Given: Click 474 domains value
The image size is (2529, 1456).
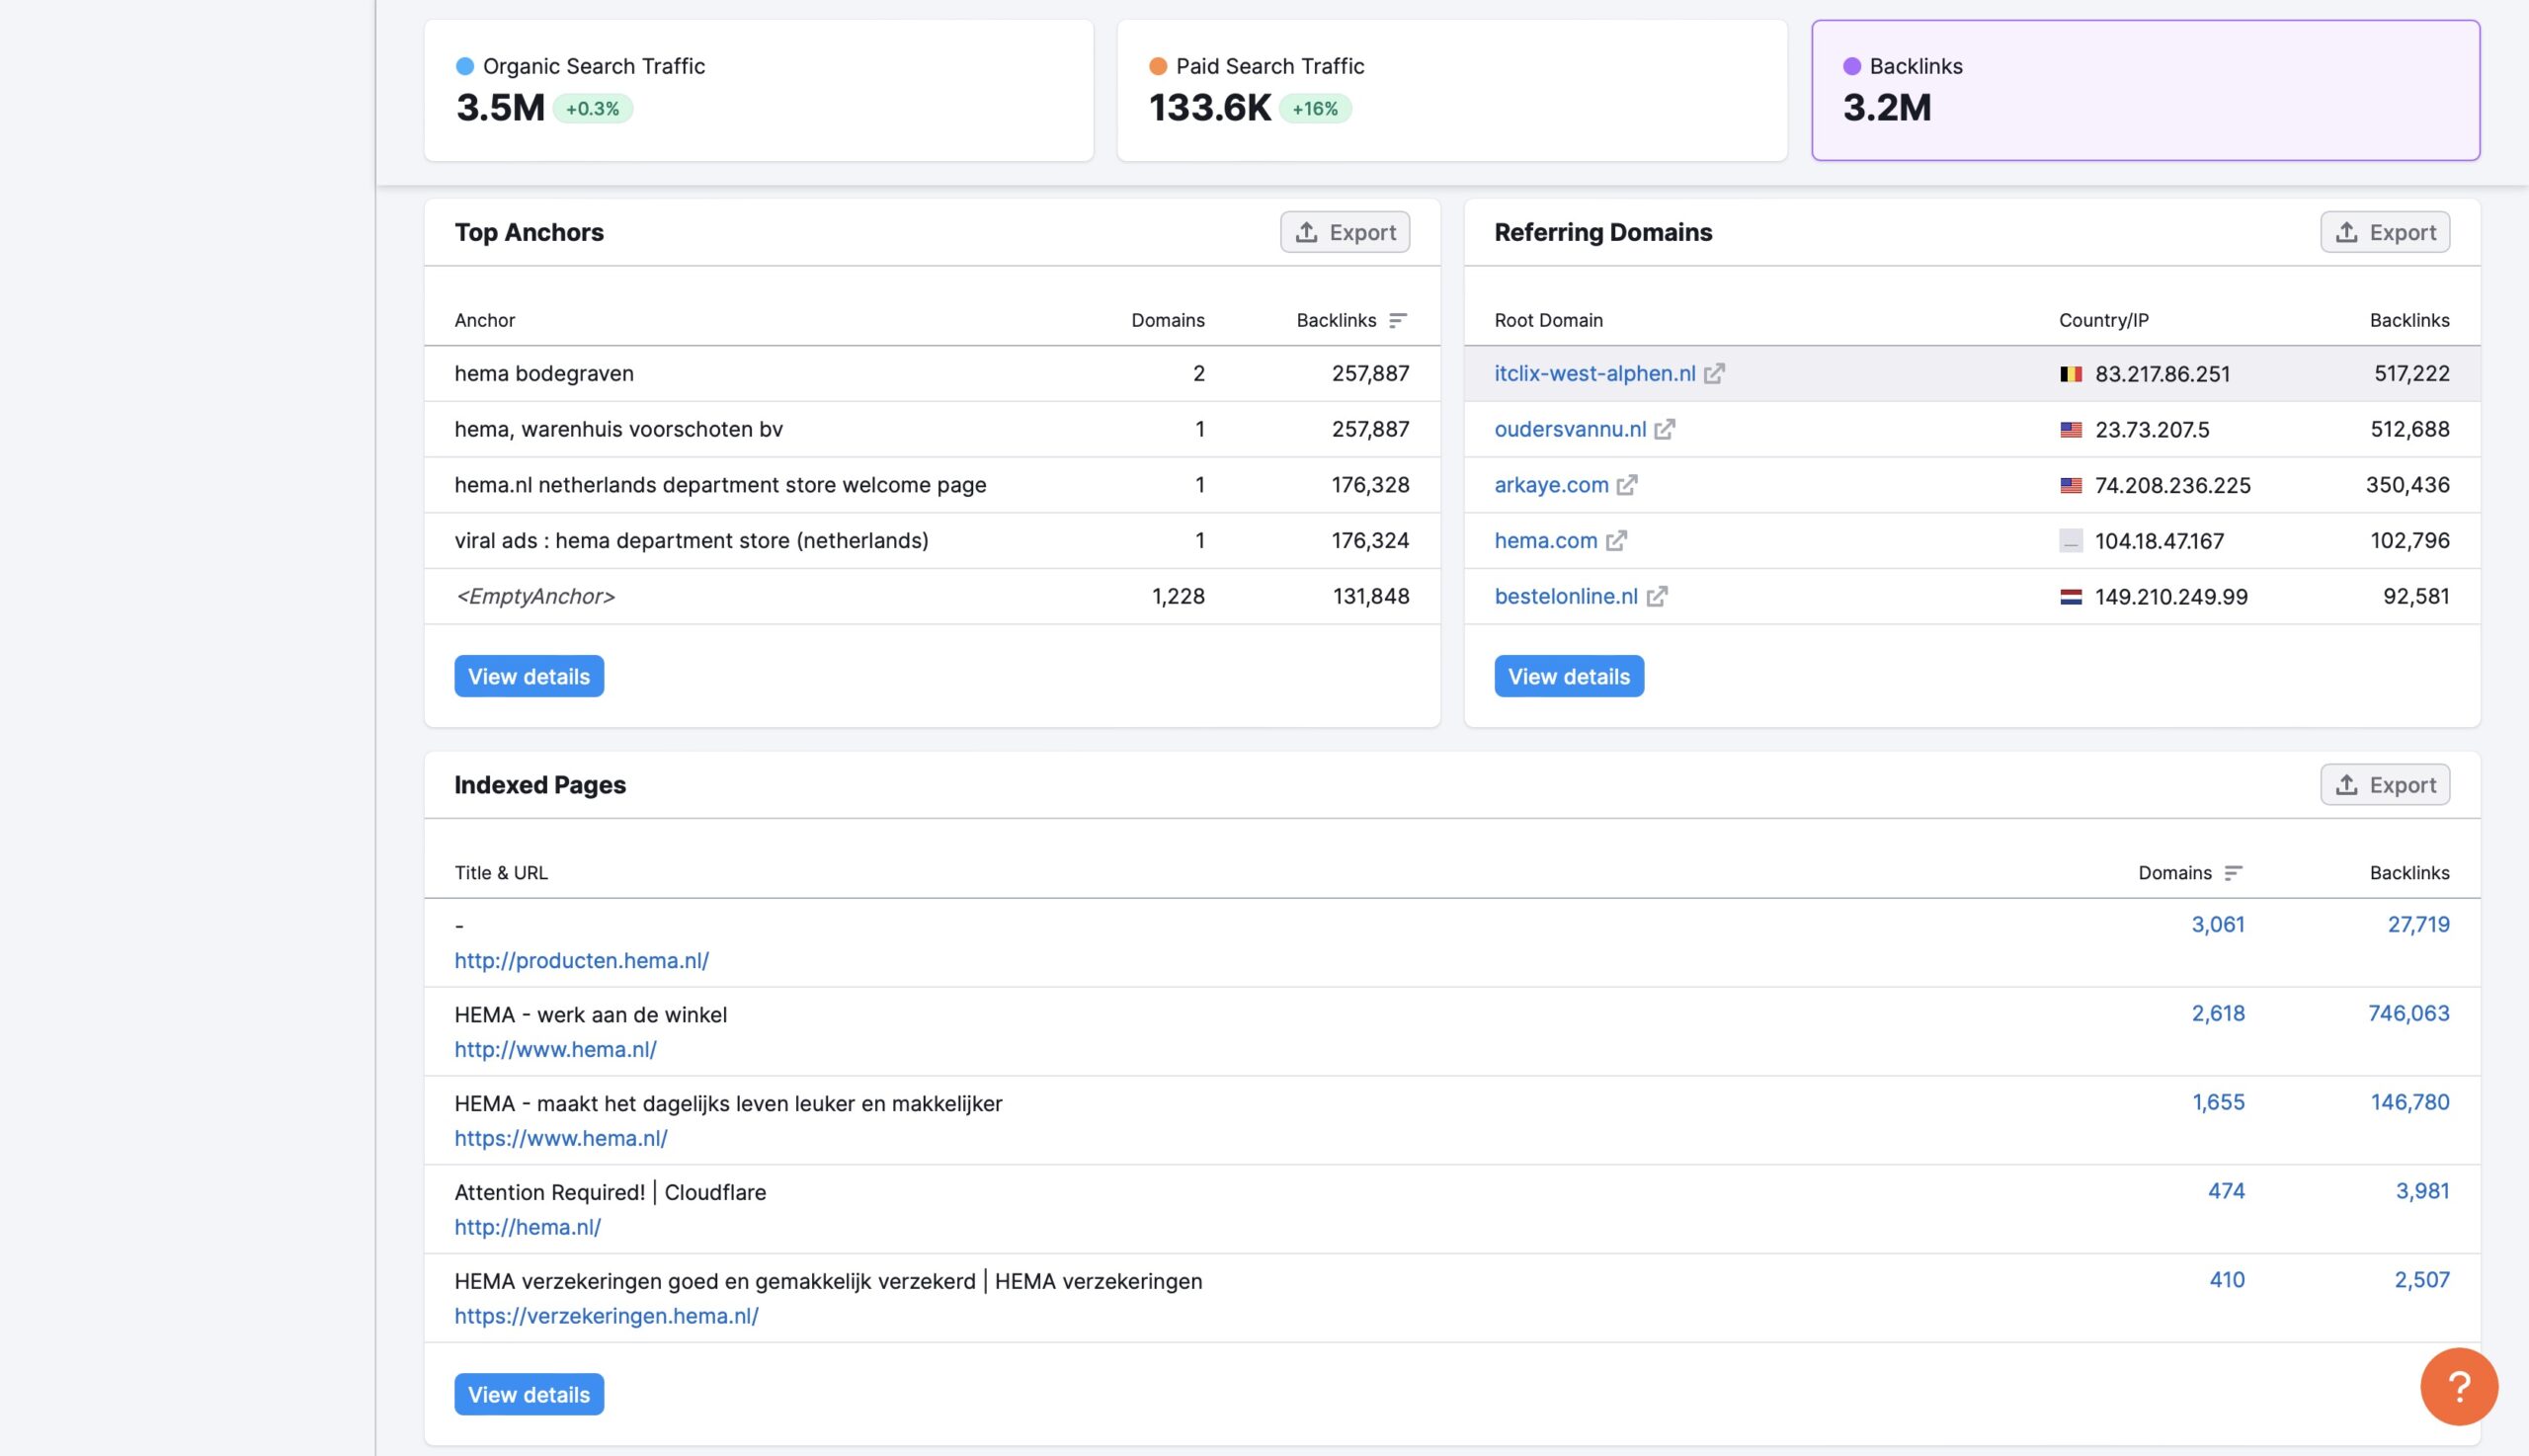Looking at the screenshot, I should (x=2226, y=1191).
